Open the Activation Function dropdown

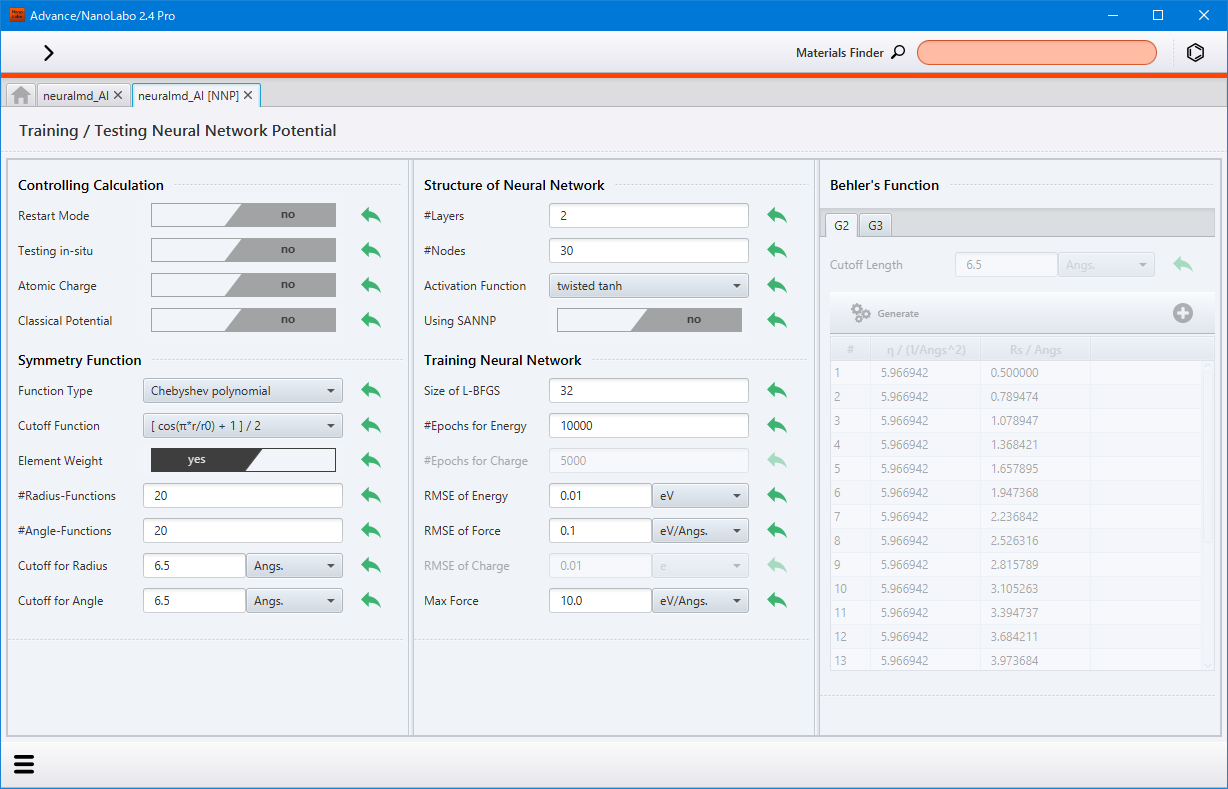pyautogui.click(x=649, y=286)
